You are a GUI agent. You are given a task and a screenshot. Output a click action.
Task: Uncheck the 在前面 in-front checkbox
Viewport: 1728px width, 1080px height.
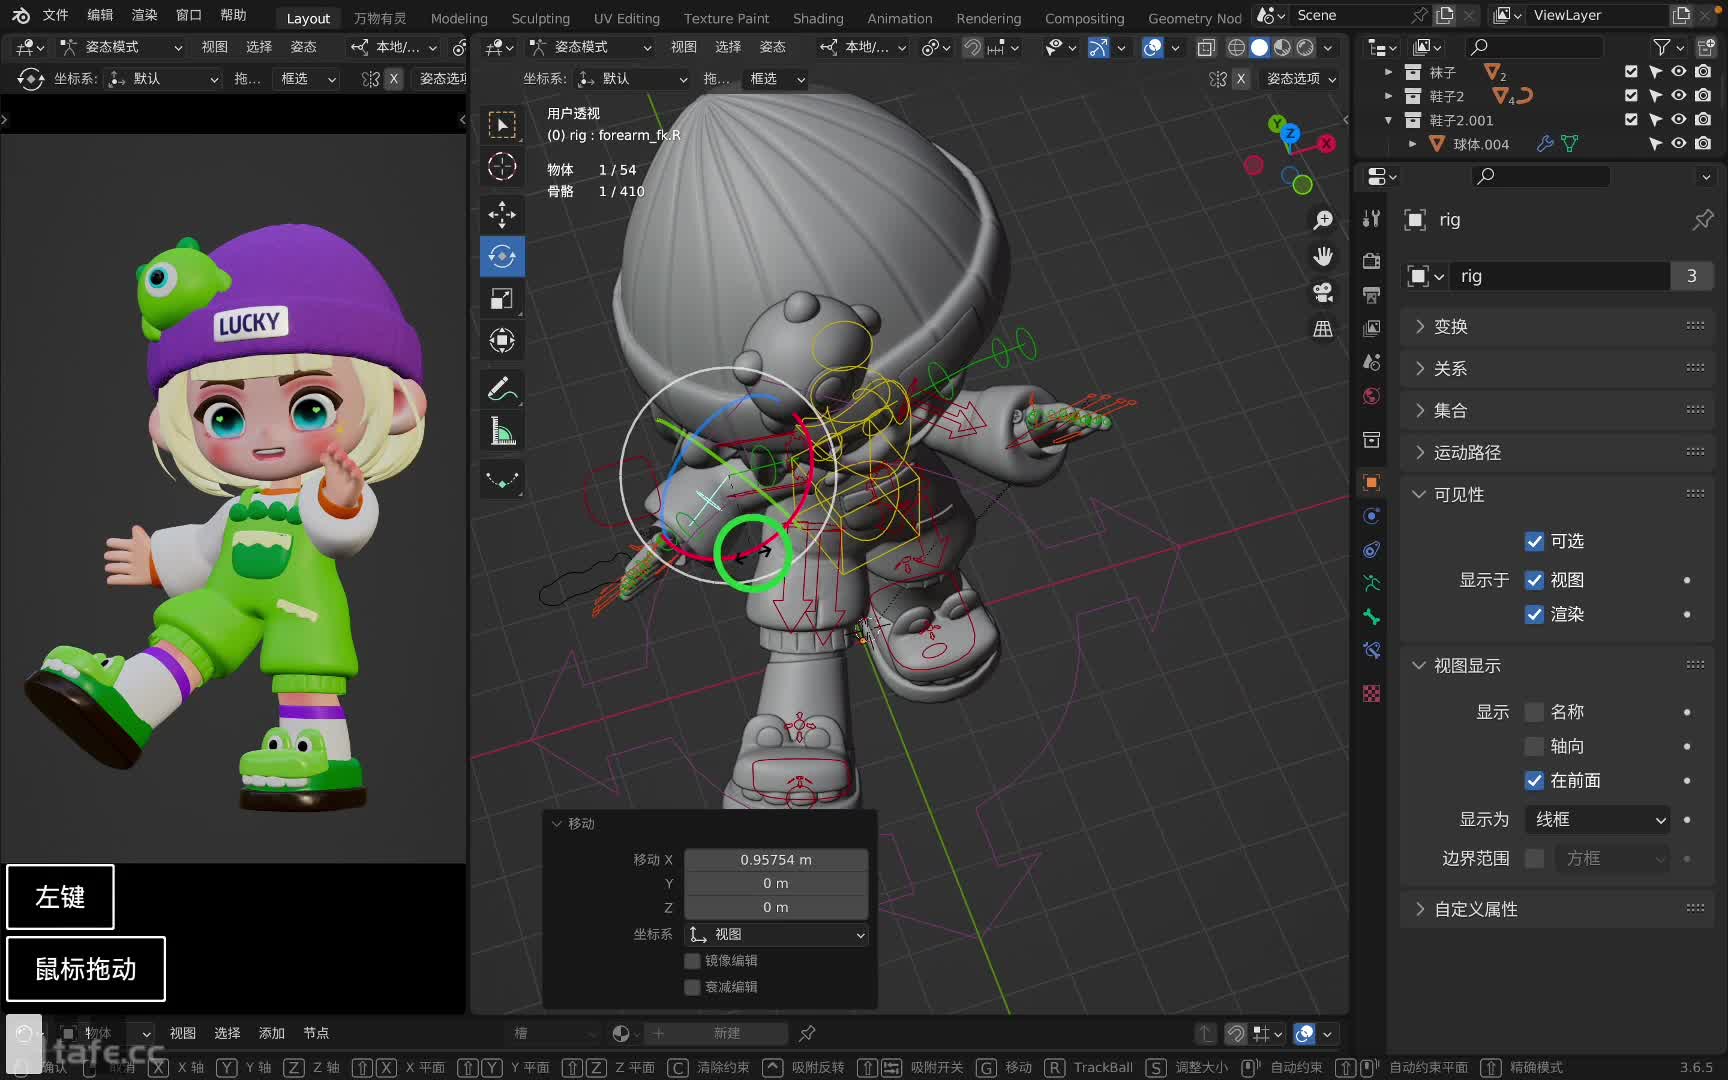[x=1534, y=780]
